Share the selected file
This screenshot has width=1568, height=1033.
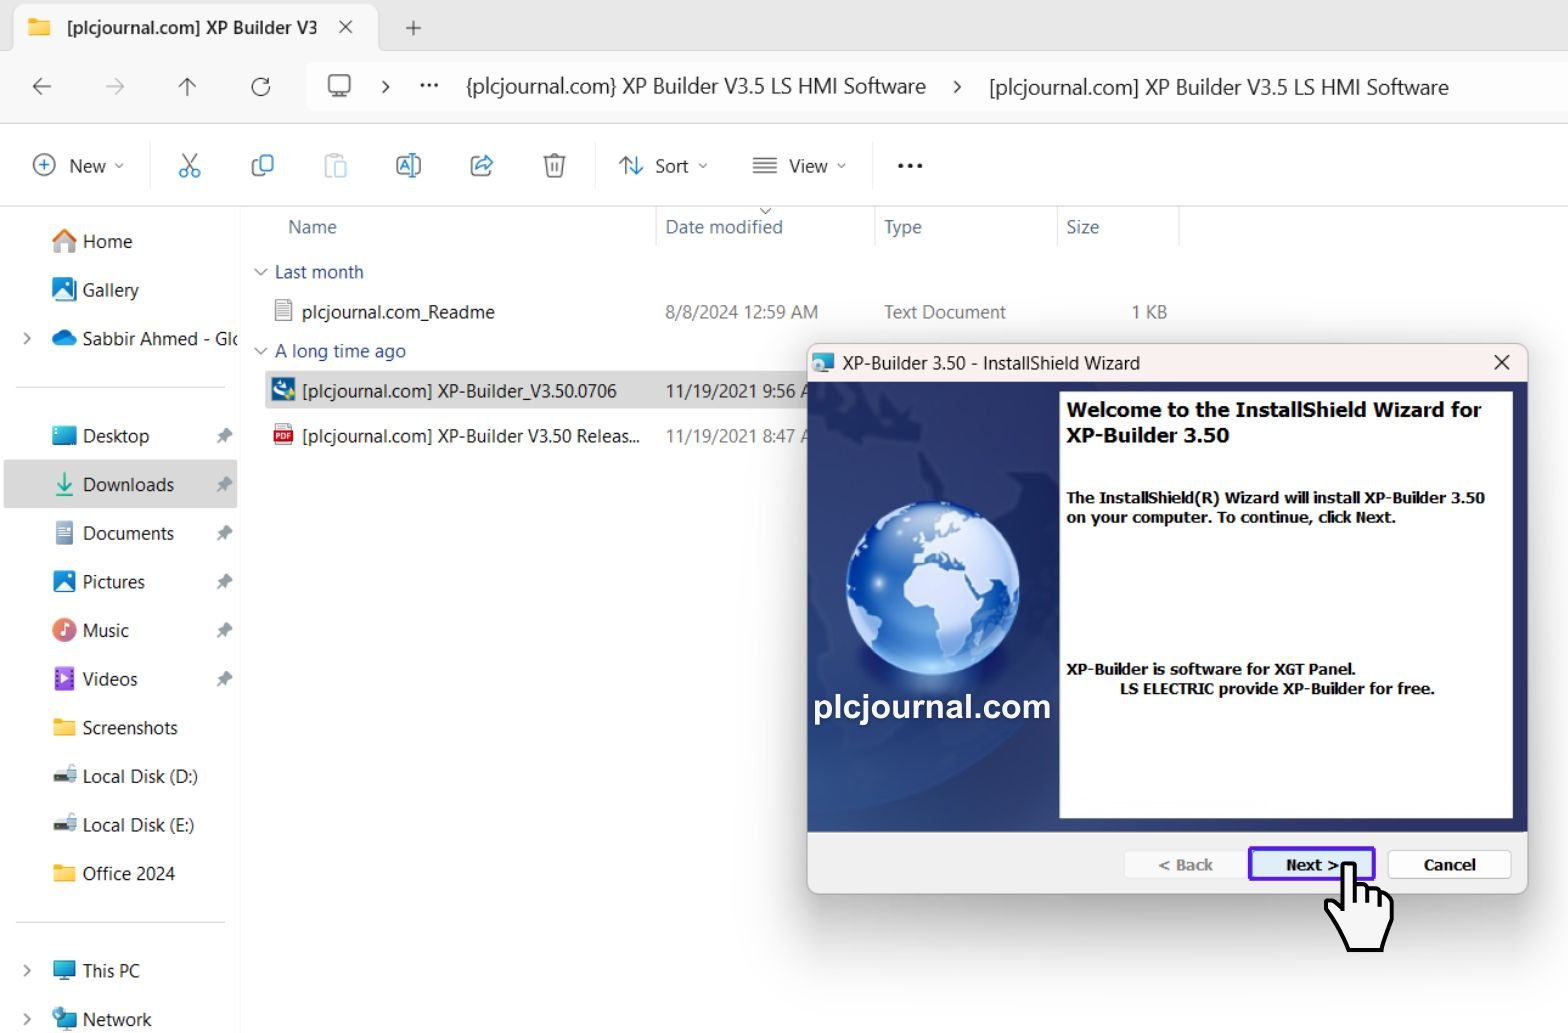[482, 166]
